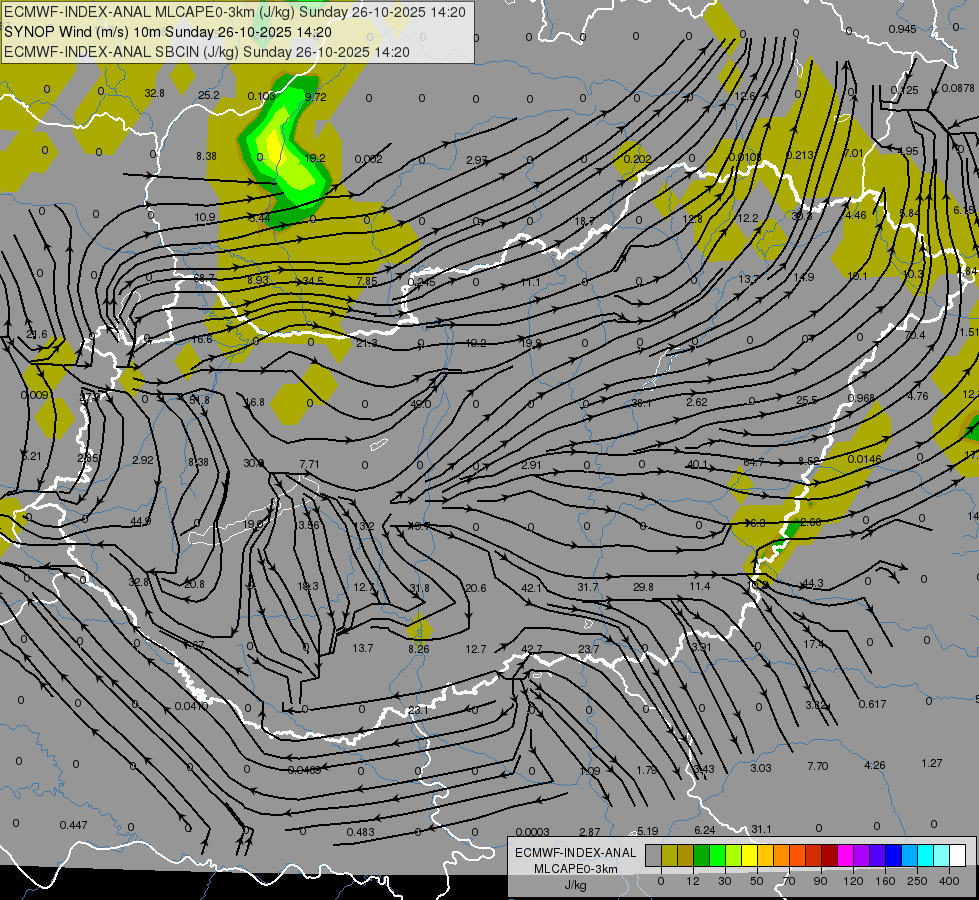Select the pure blue legend swatch
Image resolution: width=979 pixels, height=900 pixels.
coord(894,855)
